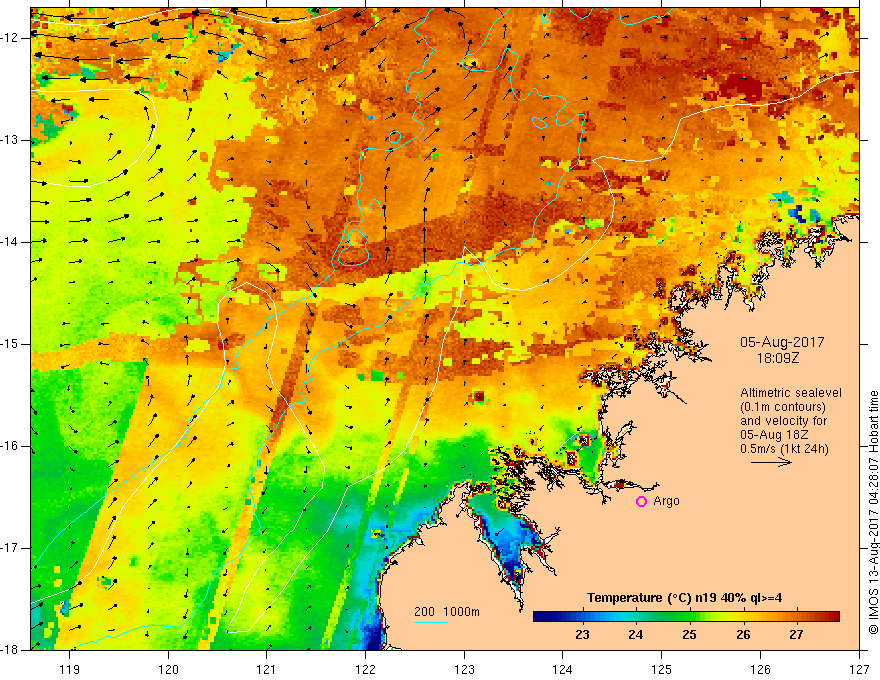Click the 'Temperature (°C) n19 40% ql>=4' title
Screen dimensions: 880x680
[684, 598]
